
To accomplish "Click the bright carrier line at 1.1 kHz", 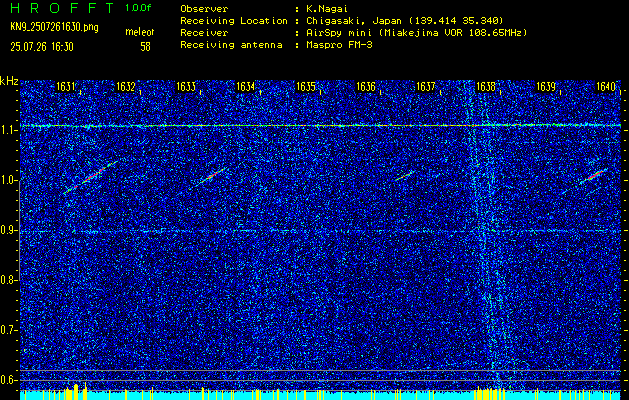I will pyautogui.click(x=321, y=126).
